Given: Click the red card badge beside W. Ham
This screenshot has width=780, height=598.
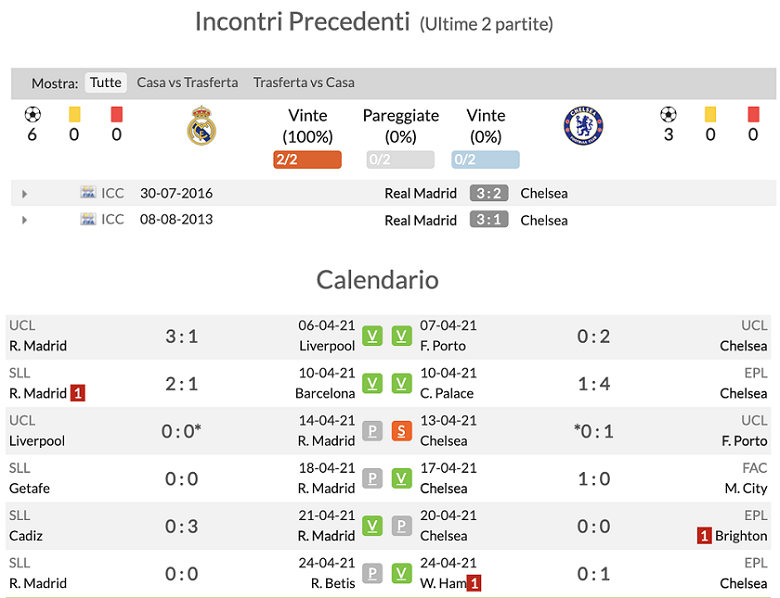Looking at the screenshot, I should click(474, 583).
